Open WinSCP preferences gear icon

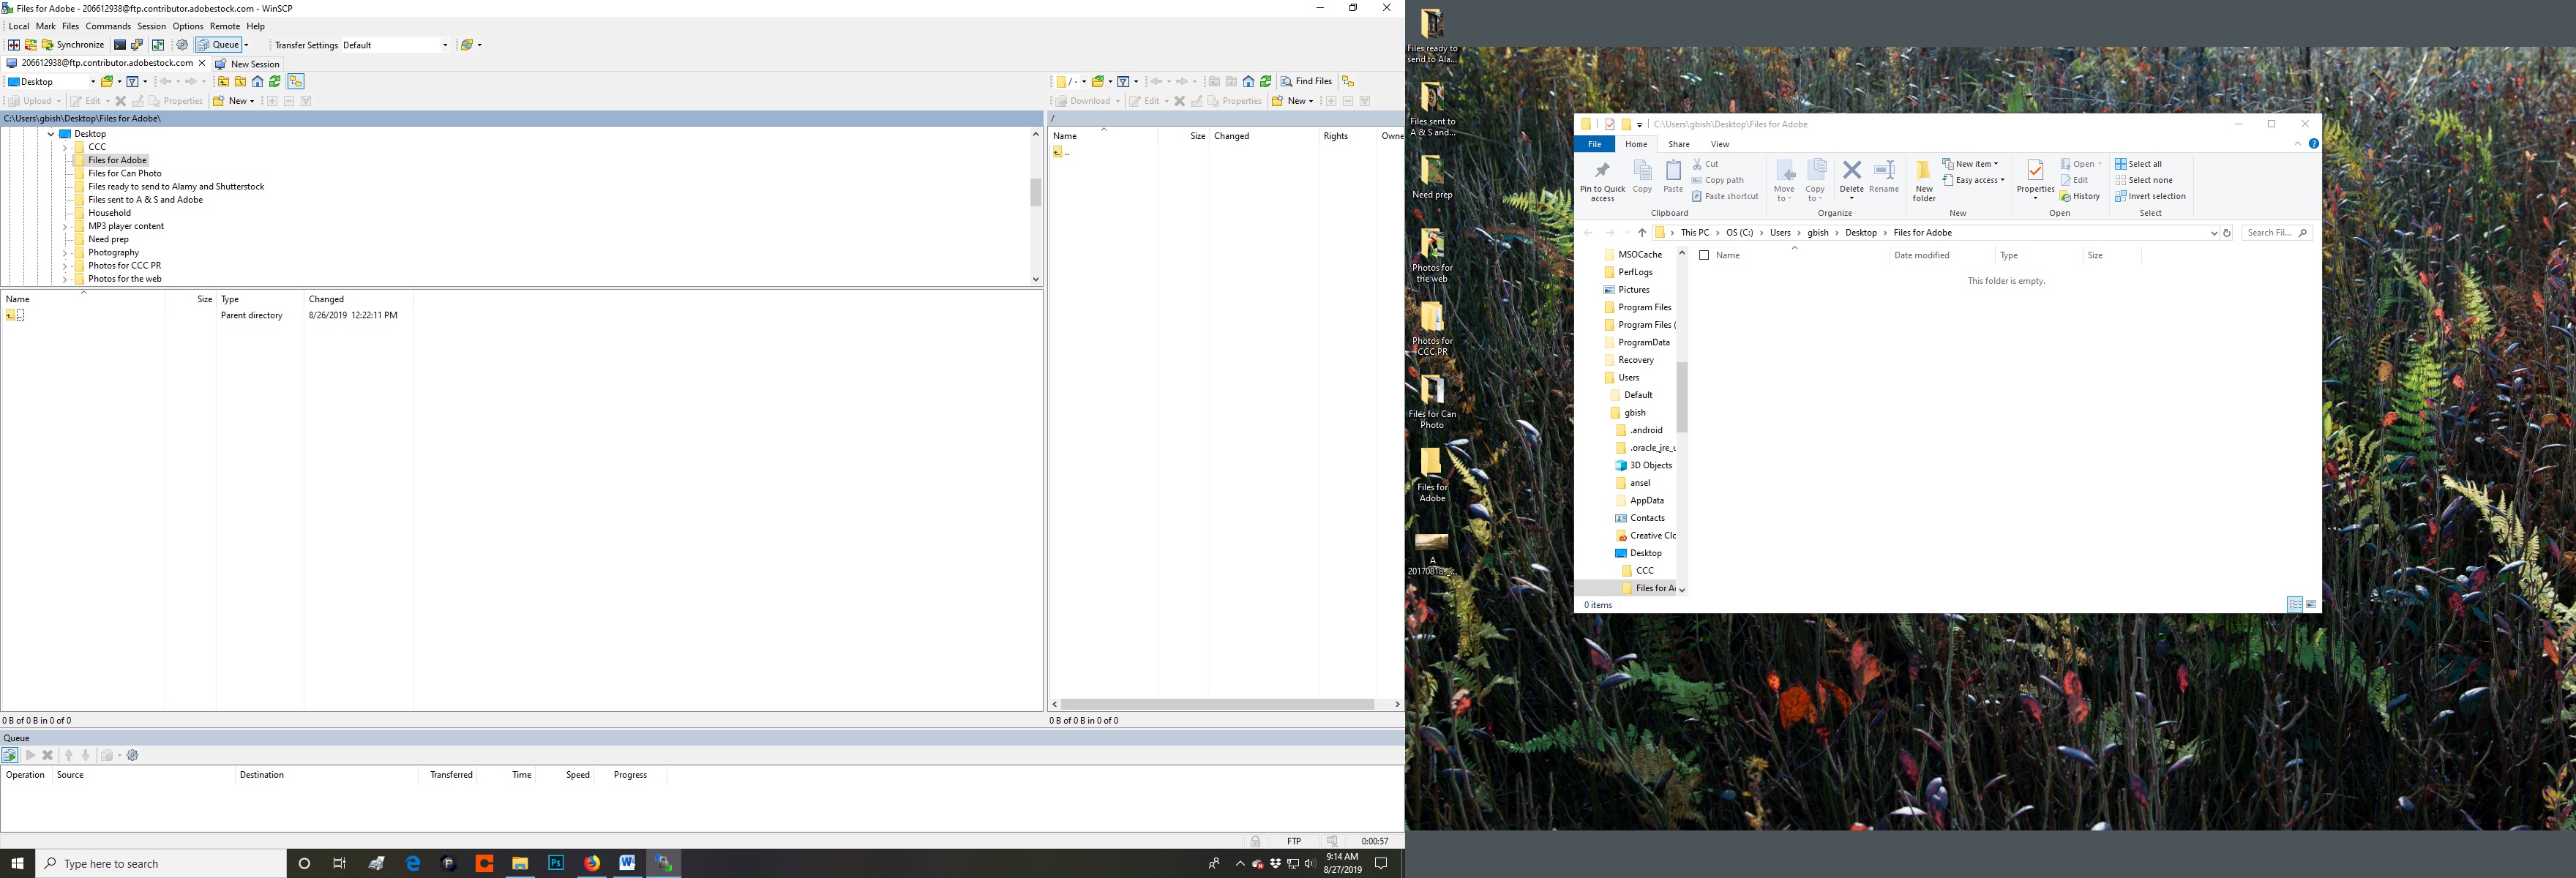[182, 45]
